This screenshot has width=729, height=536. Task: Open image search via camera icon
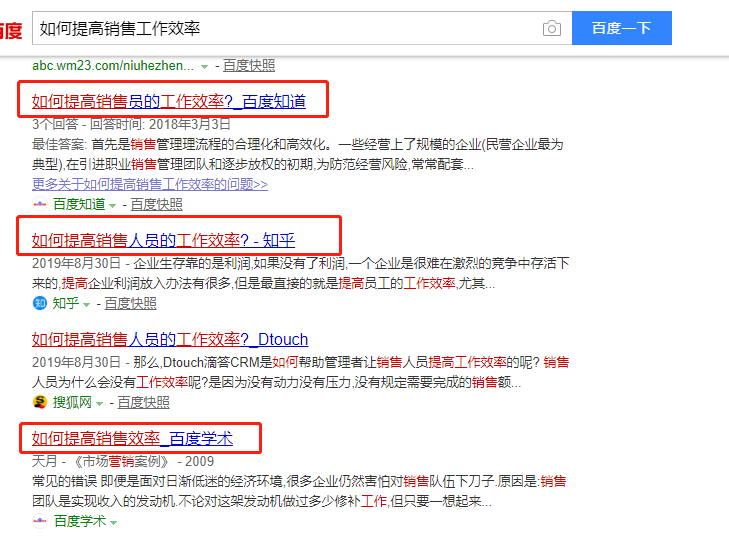(551, 28)
